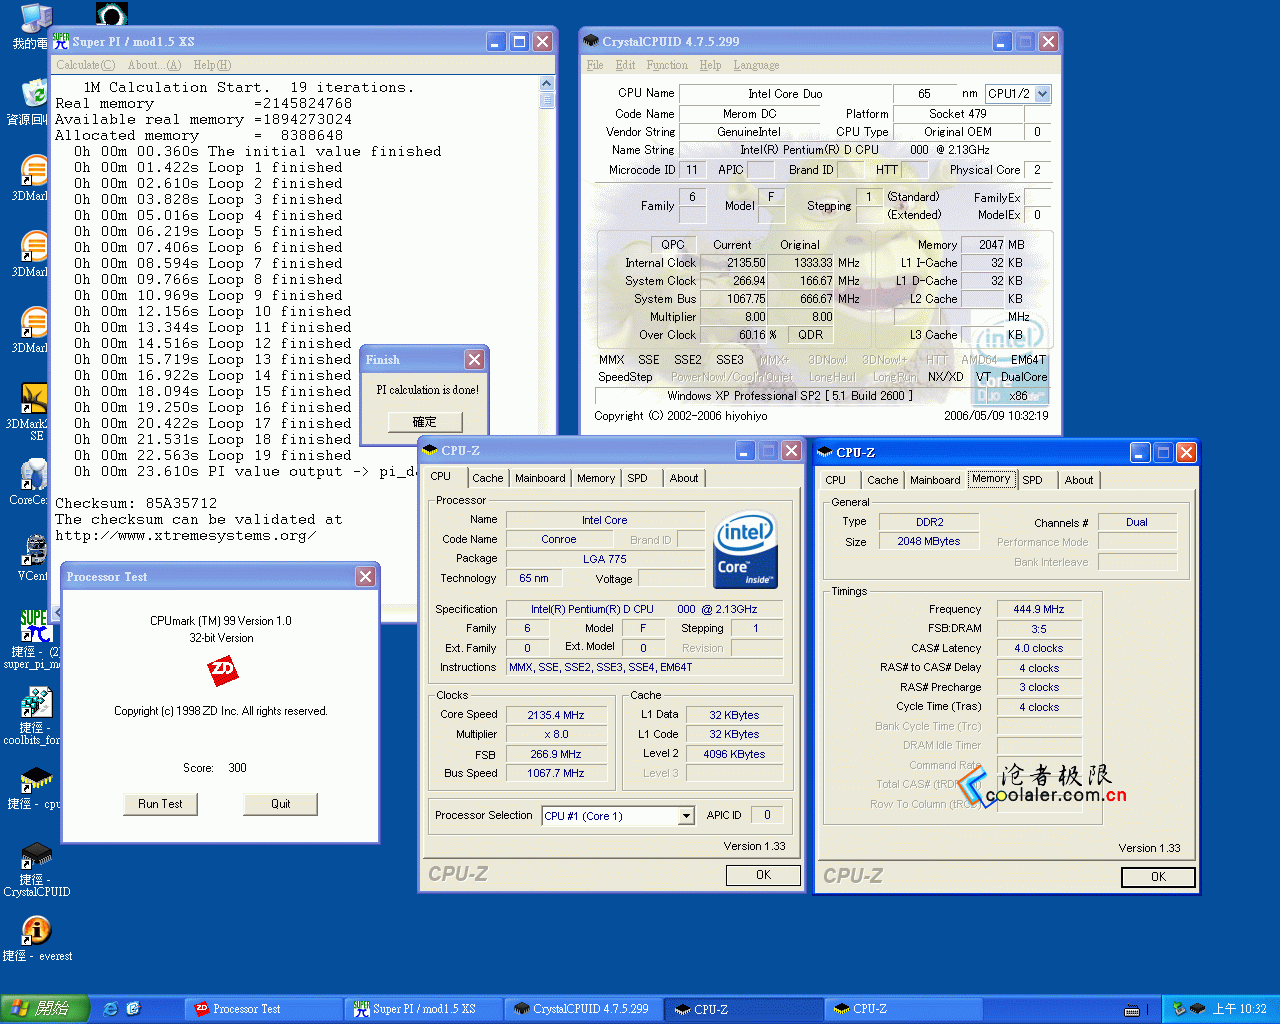Image resolution: width=1280 pixels, height=1024 pixels.
Task: Launch Internet Explorer from the quick launch bar
Action: pos(111,1009)
